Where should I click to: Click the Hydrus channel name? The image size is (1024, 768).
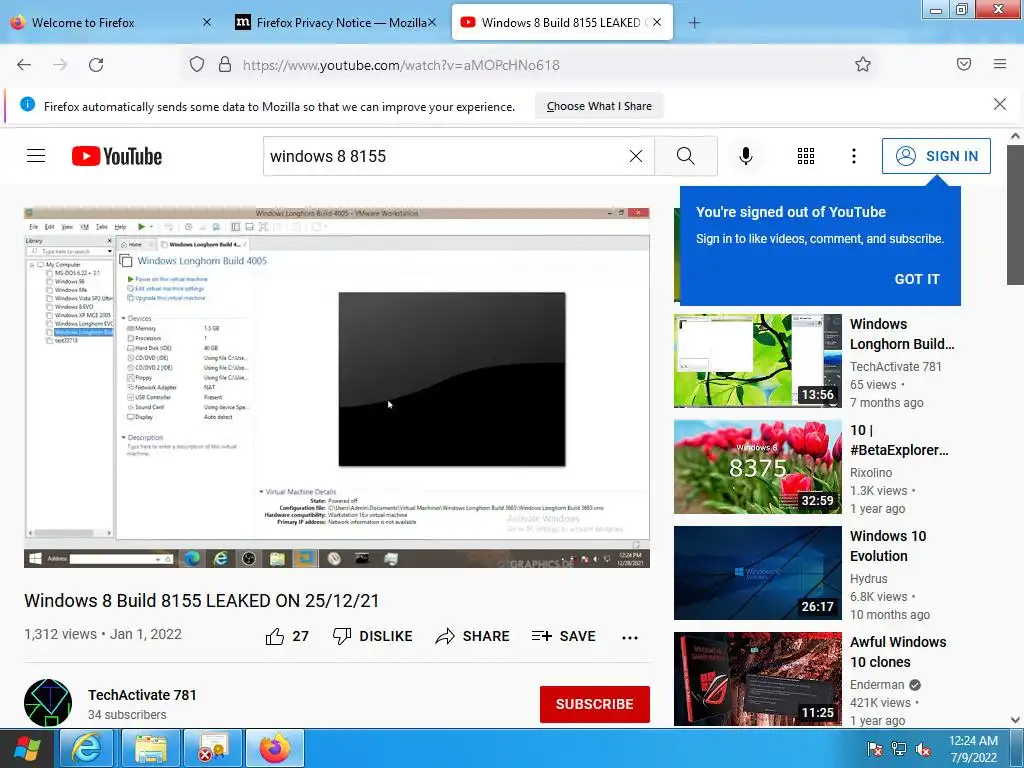[x=869, y=579]
